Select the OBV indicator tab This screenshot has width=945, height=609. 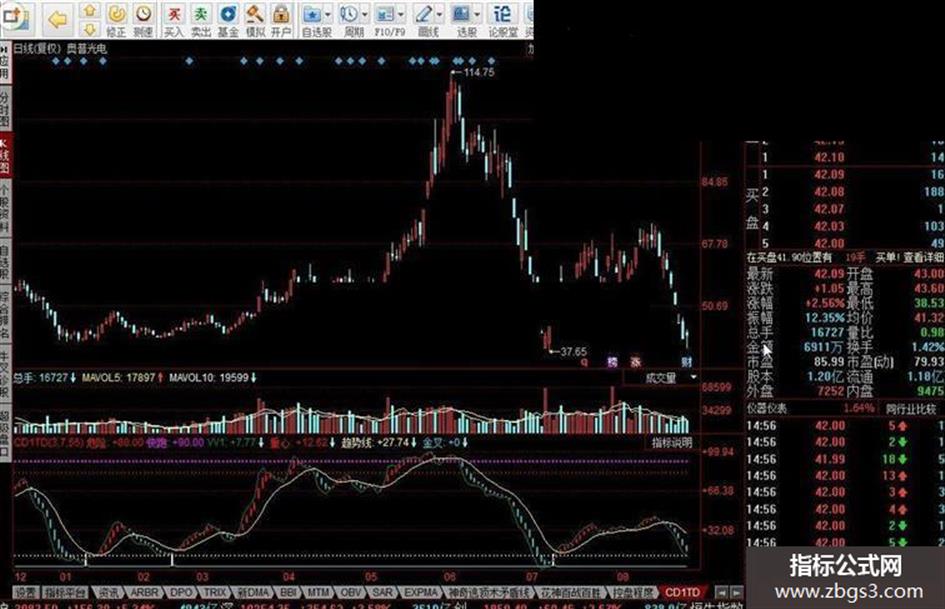[350, 593]
